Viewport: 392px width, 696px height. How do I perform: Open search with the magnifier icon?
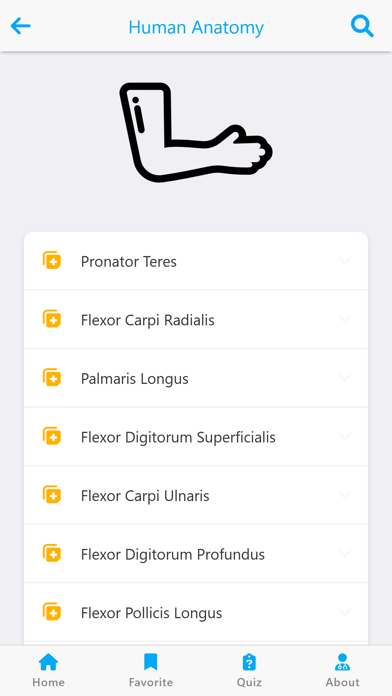pyautogui.click(x=362, y=26)
